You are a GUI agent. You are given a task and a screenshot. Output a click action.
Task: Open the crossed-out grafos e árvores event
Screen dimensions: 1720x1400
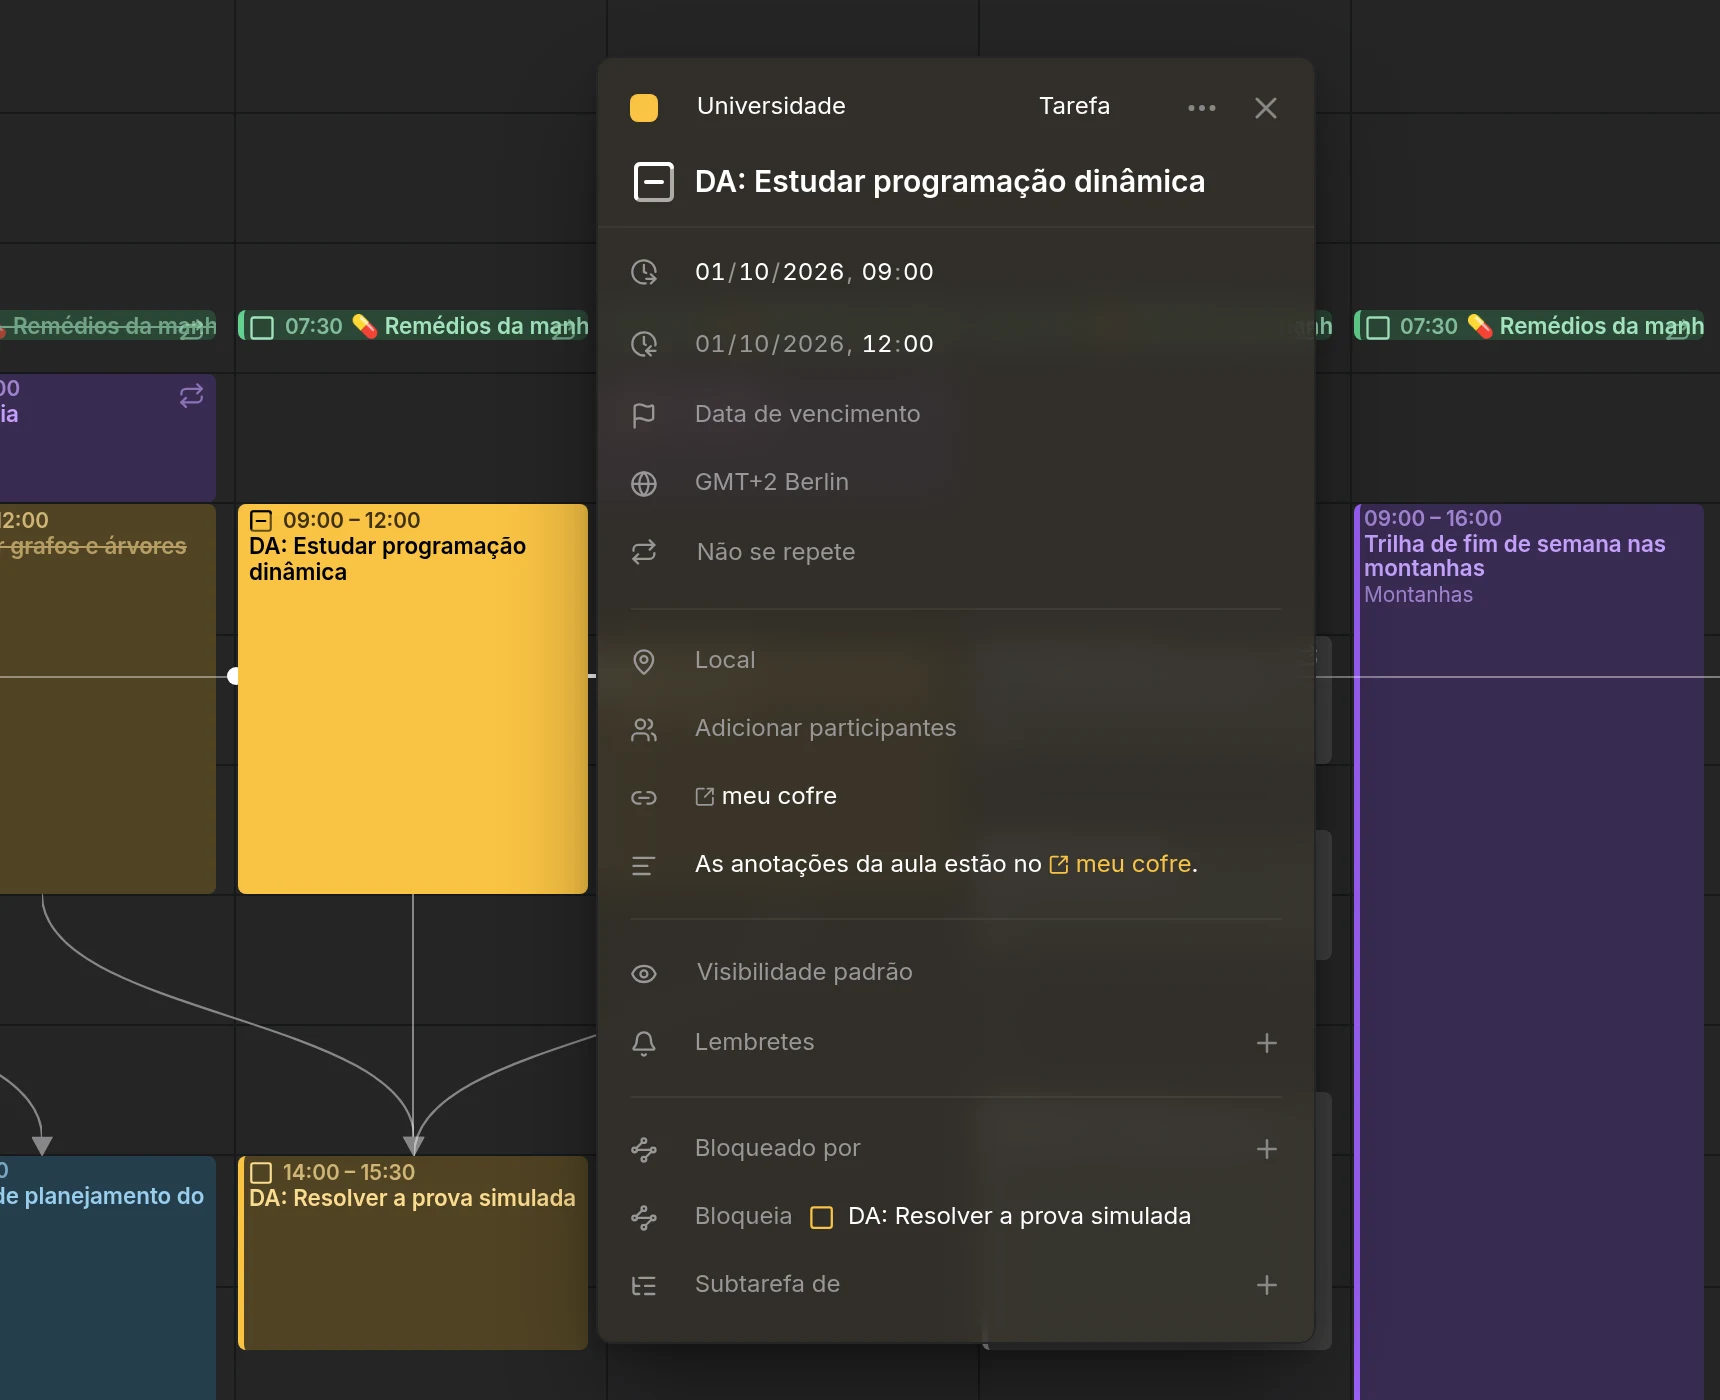(108, 700)
